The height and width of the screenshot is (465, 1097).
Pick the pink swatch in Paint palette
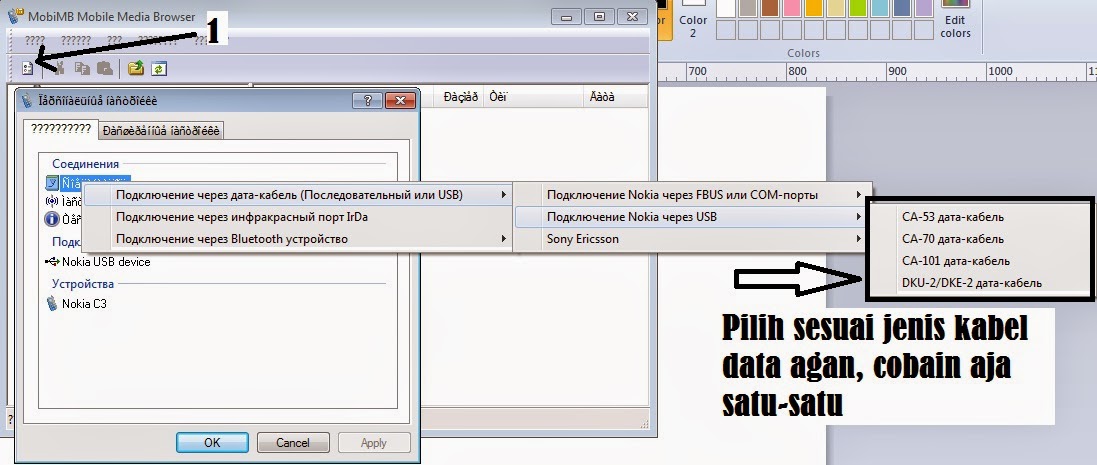click(x=792, y=7)
